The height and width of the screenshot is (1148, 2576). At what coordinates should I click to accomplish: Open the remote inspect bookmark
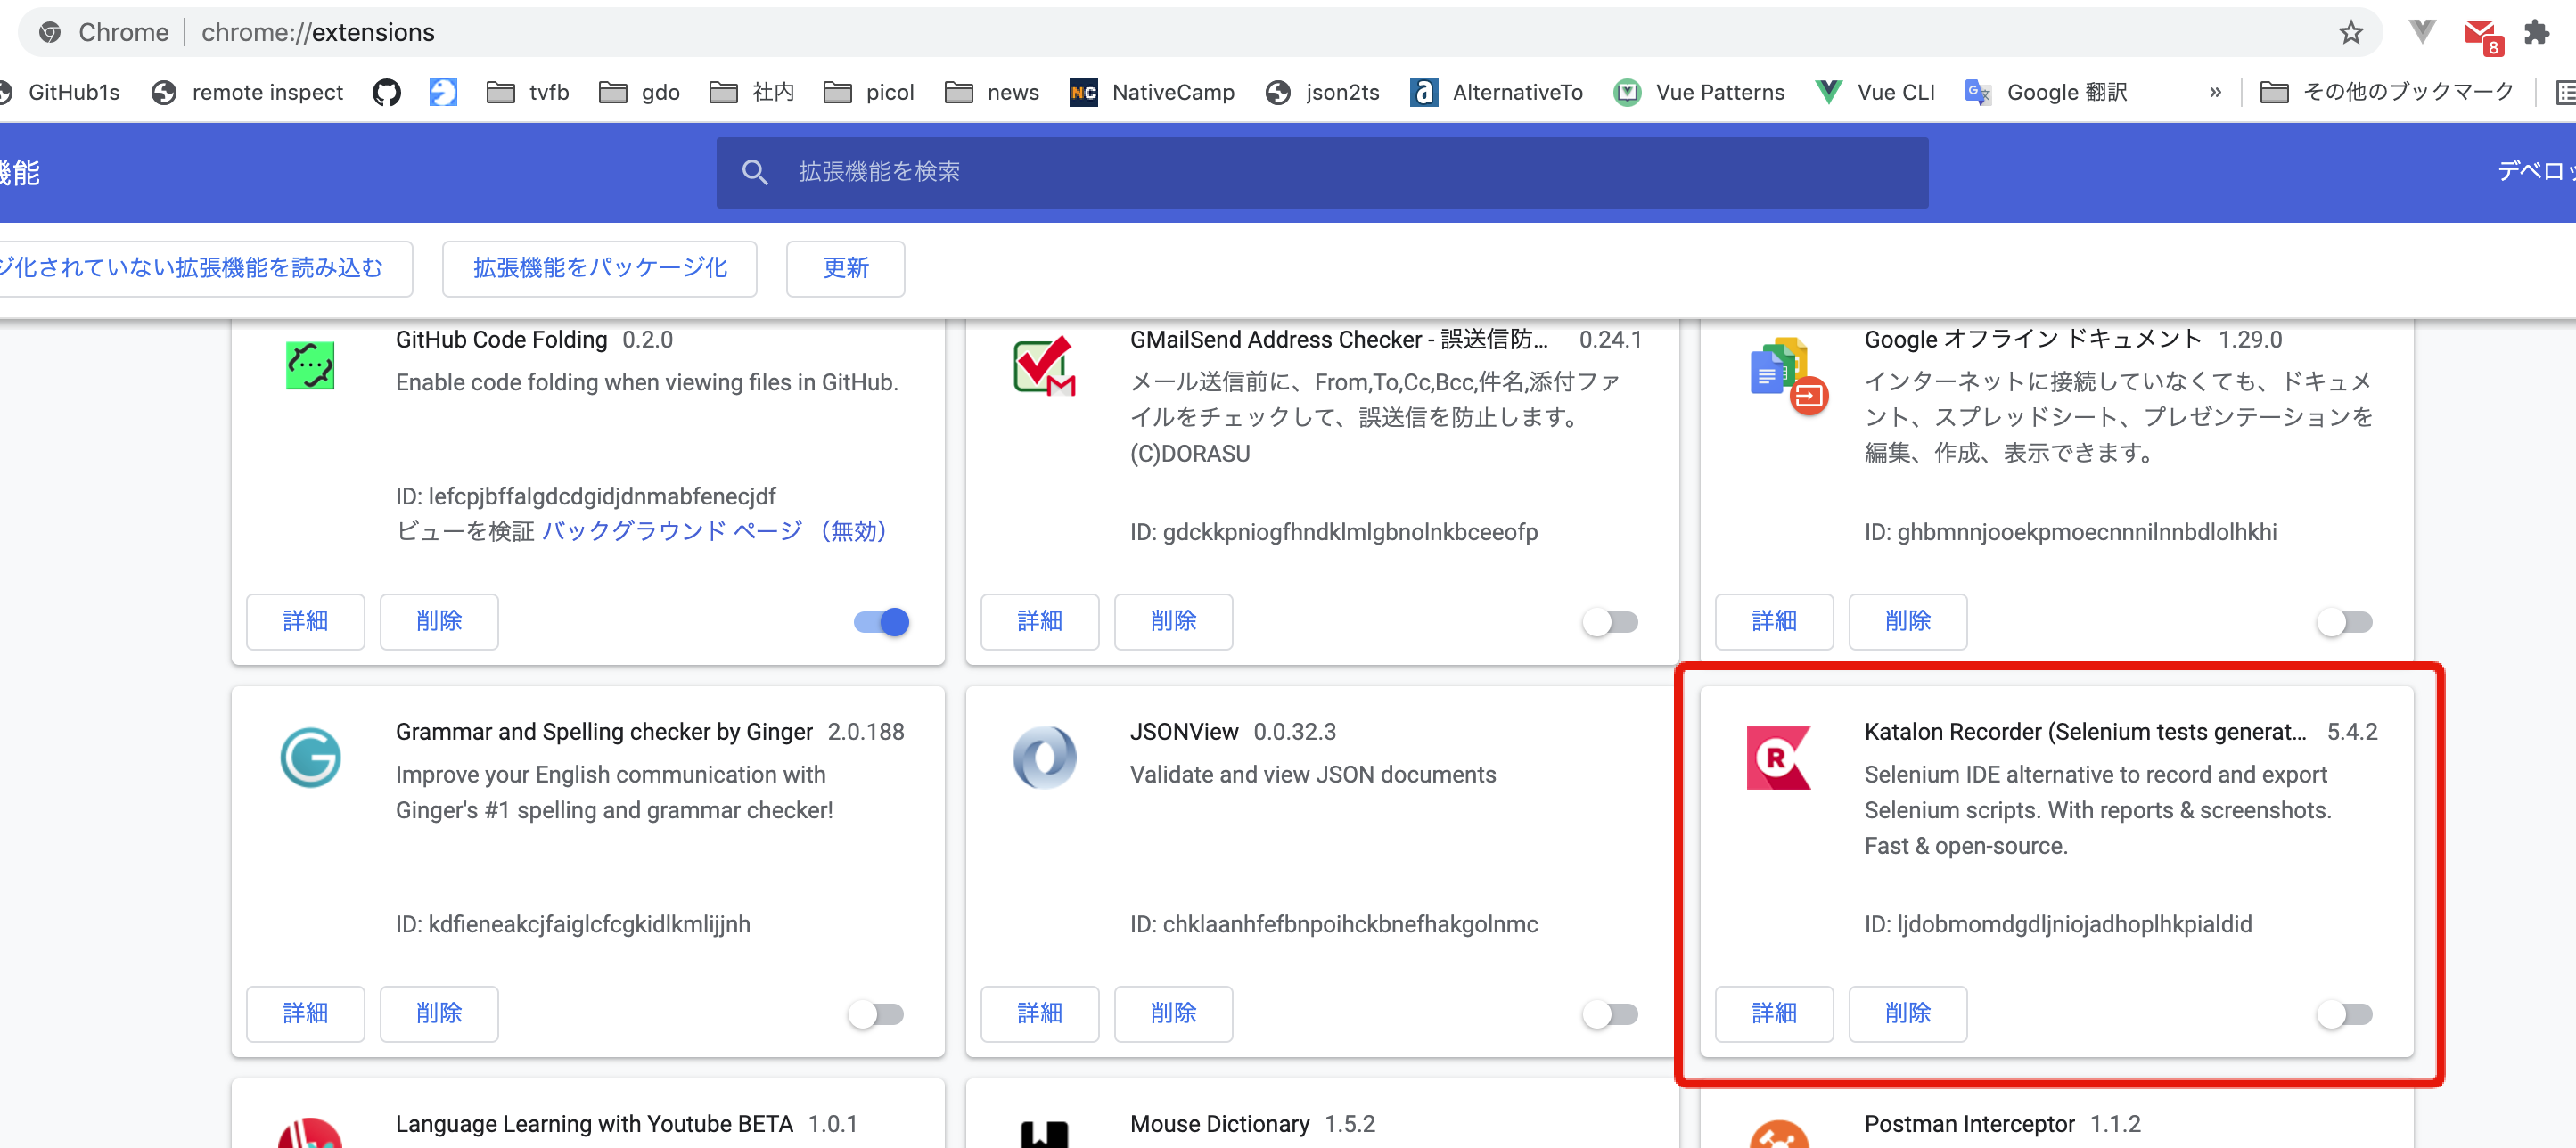(x=247, y=92)
